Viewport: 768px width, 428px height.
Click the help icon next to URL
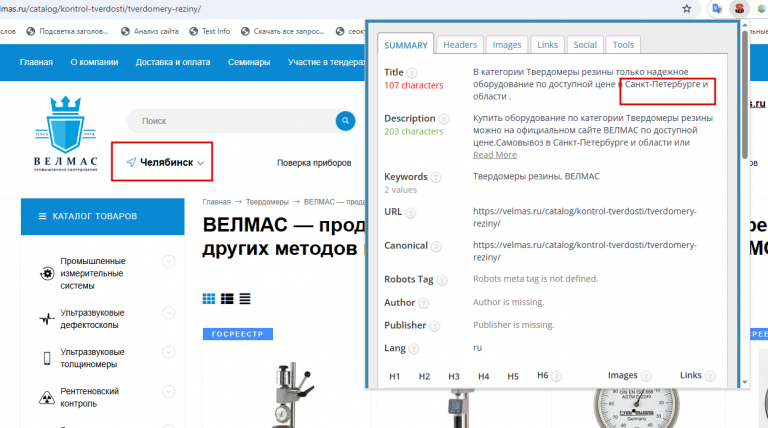[x=410, y=213]
